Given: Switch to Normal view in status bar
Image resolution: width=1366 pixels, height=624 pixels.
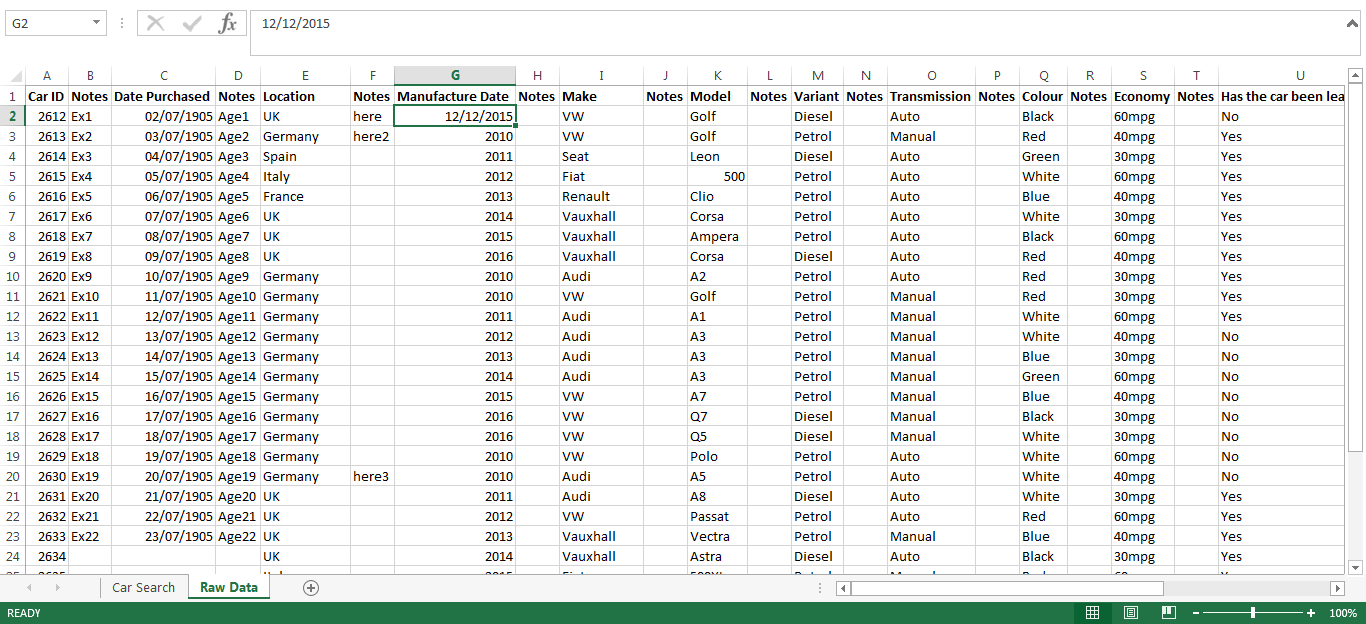Looking at the screenshot, I should (1093, 612).
